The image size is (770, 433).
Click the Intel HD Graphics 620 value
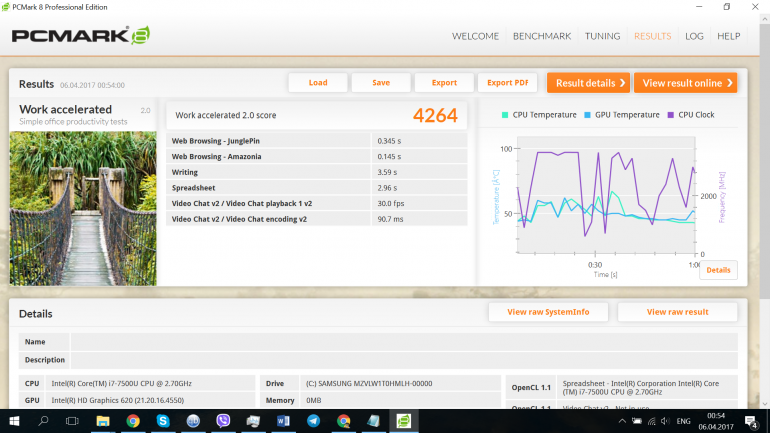point(117,401)
